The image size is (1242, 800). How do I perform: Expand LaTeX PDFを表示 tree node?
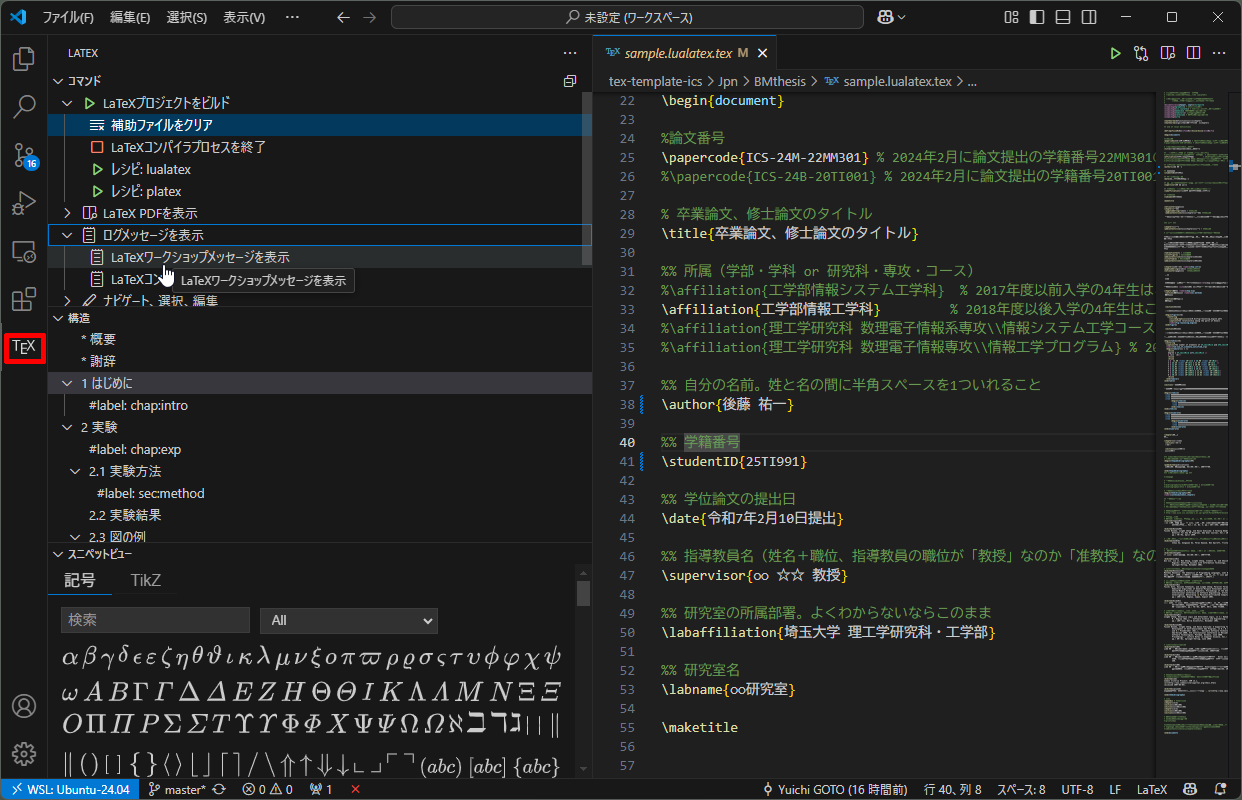(x=67, y=213)
